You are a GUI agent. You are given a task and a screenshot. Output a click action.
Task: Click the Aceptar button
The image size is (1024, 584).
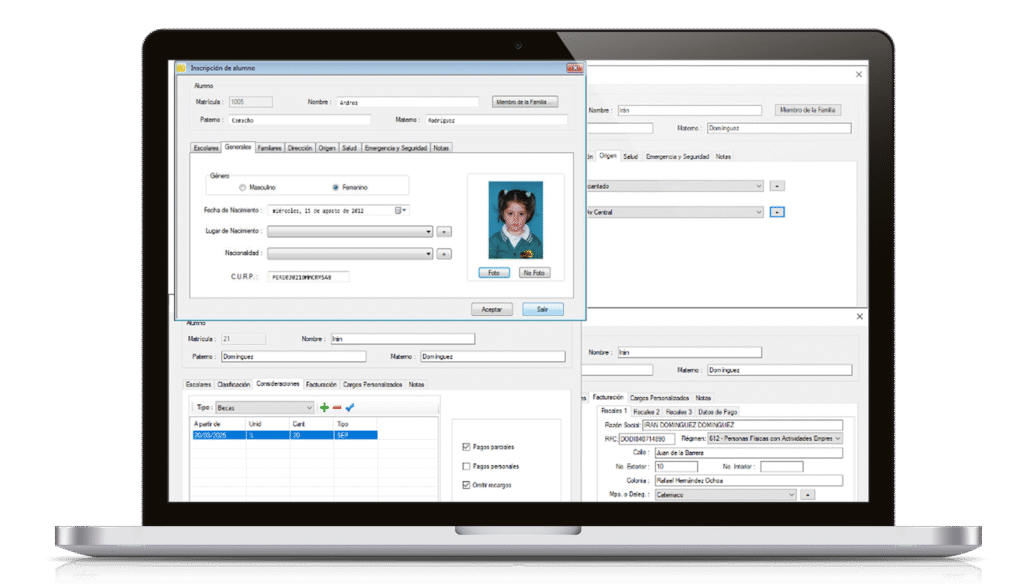point(492,309)
